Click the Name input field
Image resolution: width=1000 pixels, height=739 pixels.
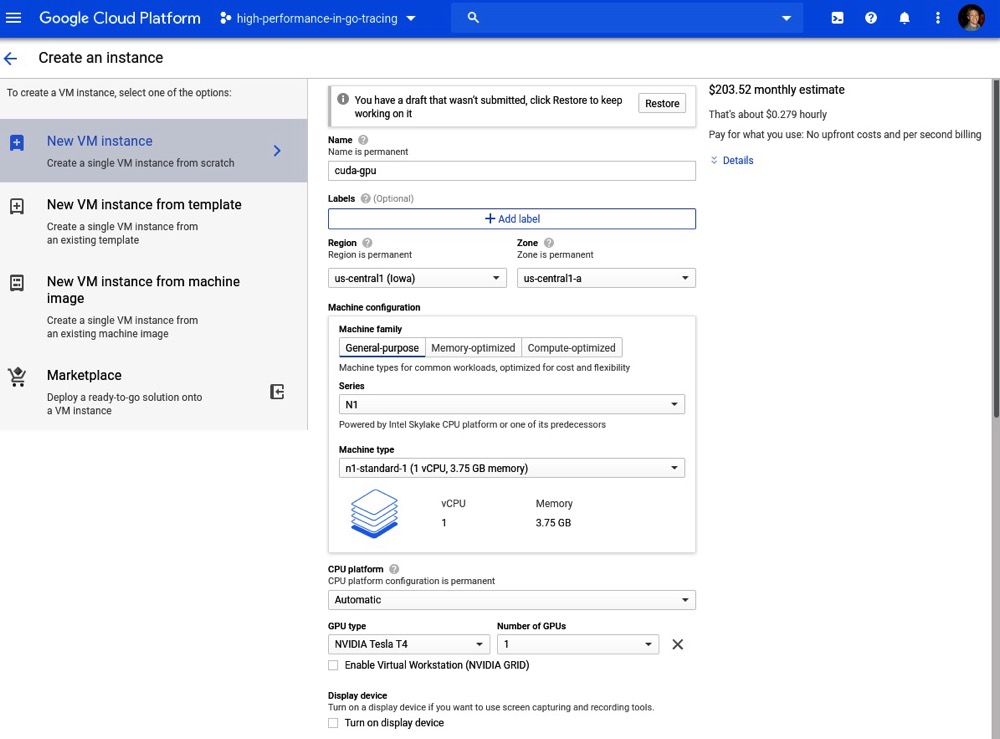(x=511, y=171)
